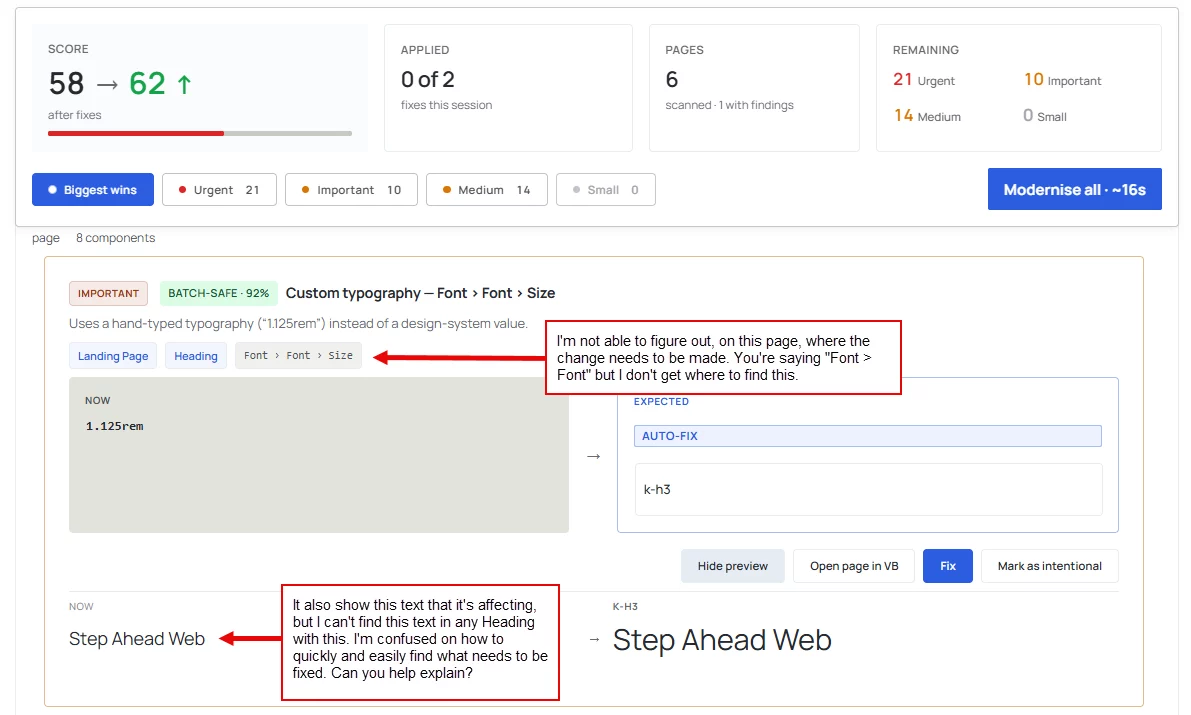This screenshot has height=715, width=1191.
Task: Click the score progress bar
Action: pyautogui.click(x=200, y=134)
